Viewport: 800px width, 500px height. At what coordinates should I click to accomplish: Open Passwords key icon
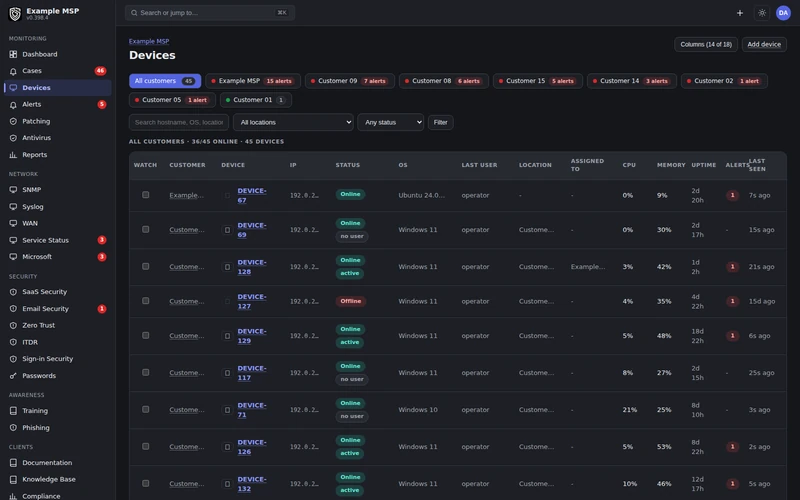[x=13, y=376]
